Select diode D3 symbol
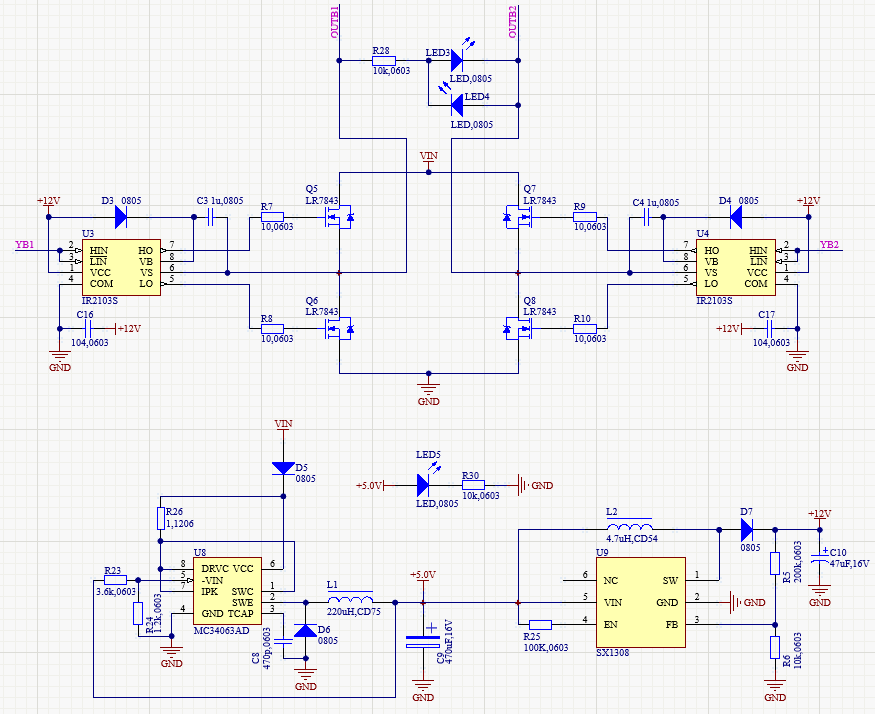The width and height of the screenshot is (875, 714). (x=121, y=217)
